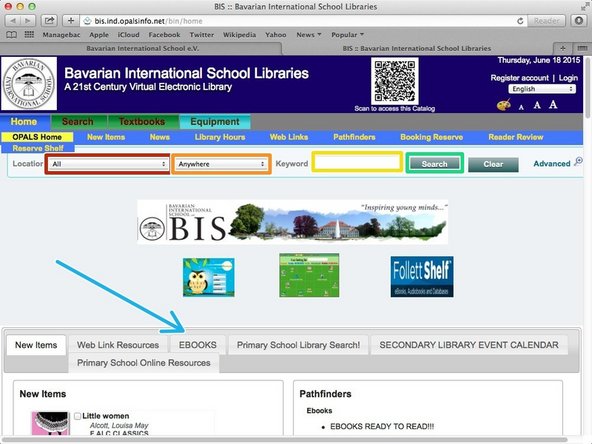Open the Safari share icon
This screenshot has width=592, height=444.
pos(49,21)
